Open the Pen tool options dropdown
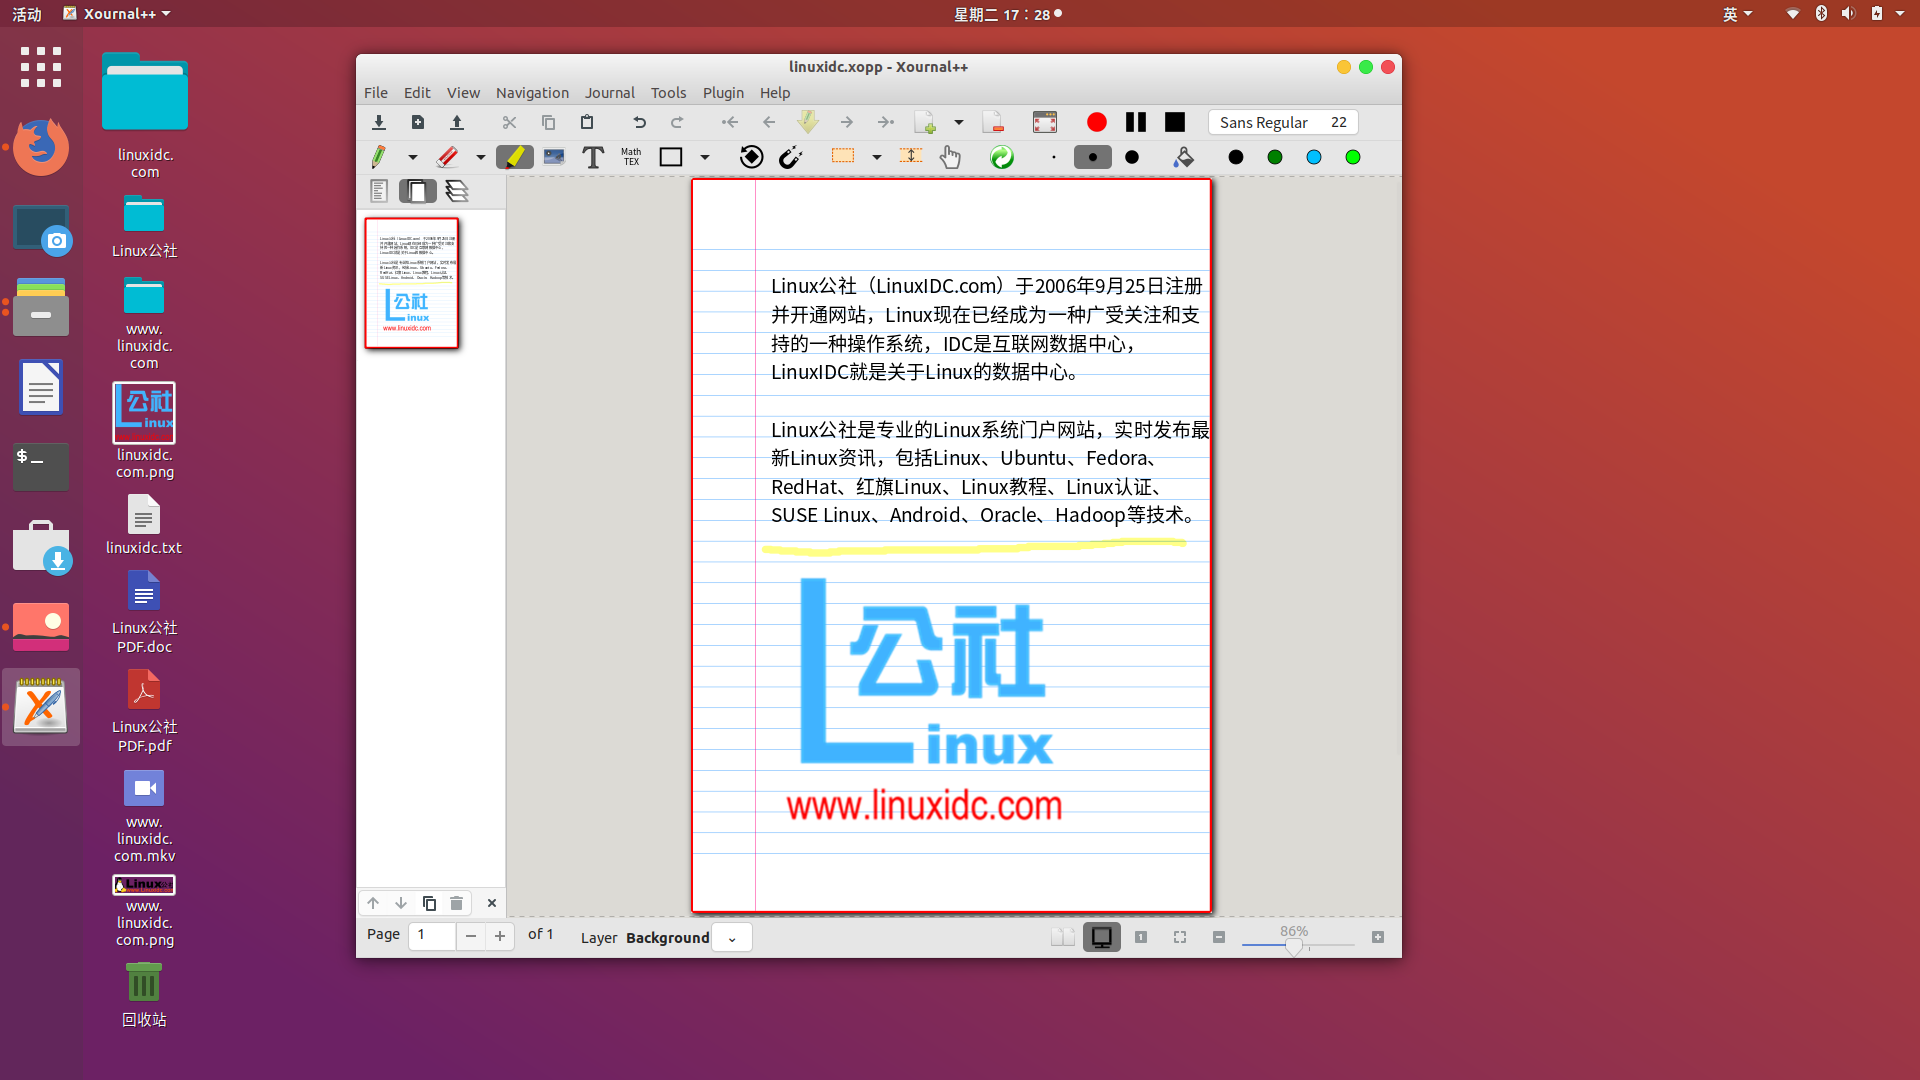The image size is (1920, 1080). tap(412, 157)
